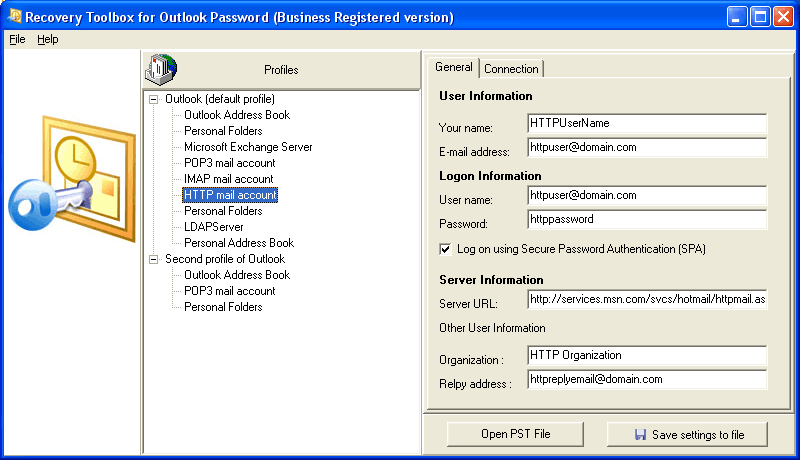The width and height of the screenshot is (800, 460).
Task: Open the File menu
Action: pyautogui.click(x=17, y=39)
